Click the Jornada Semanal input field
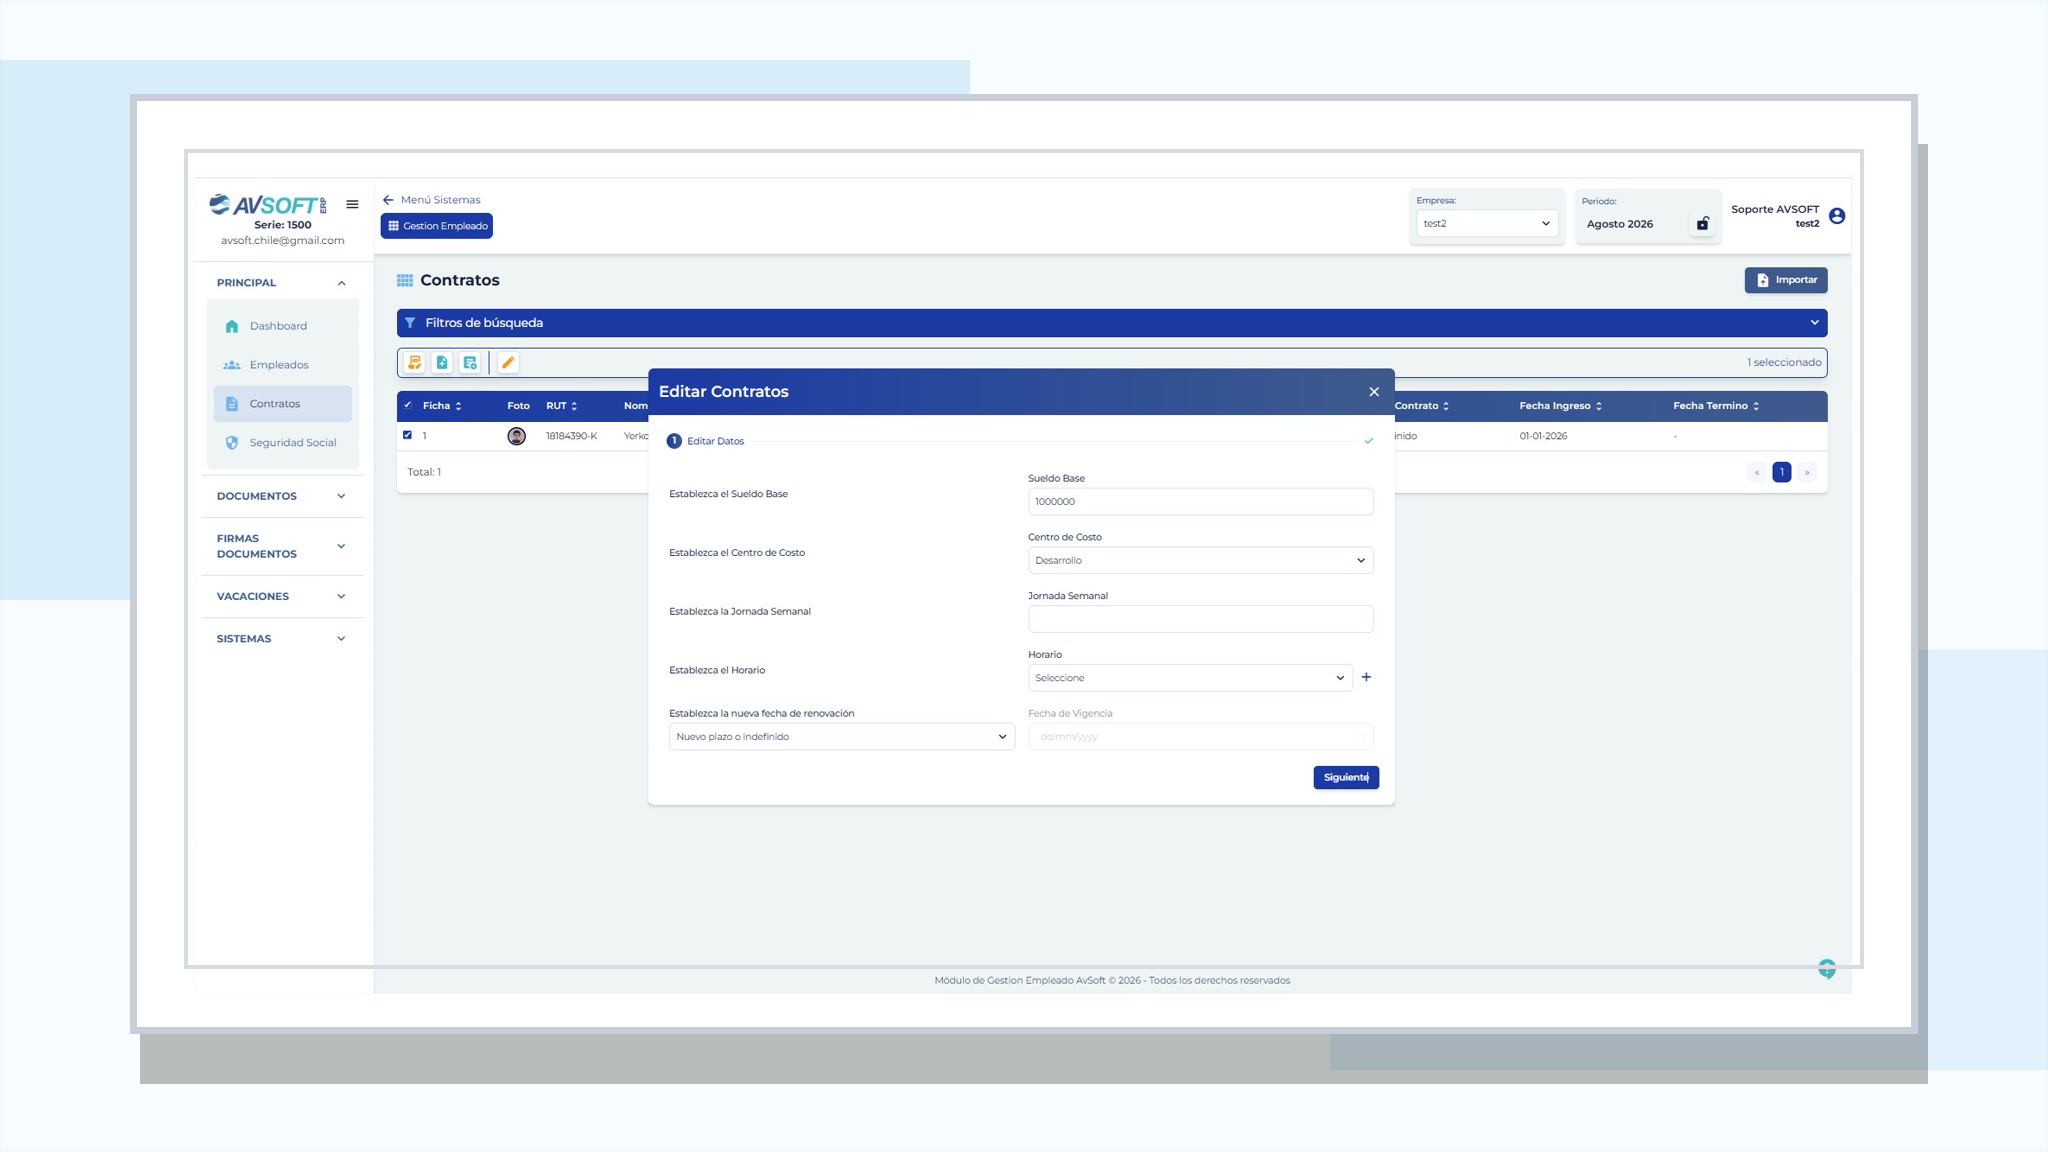This screenshot has width=2048, height=1152. tap(1200, 619)
